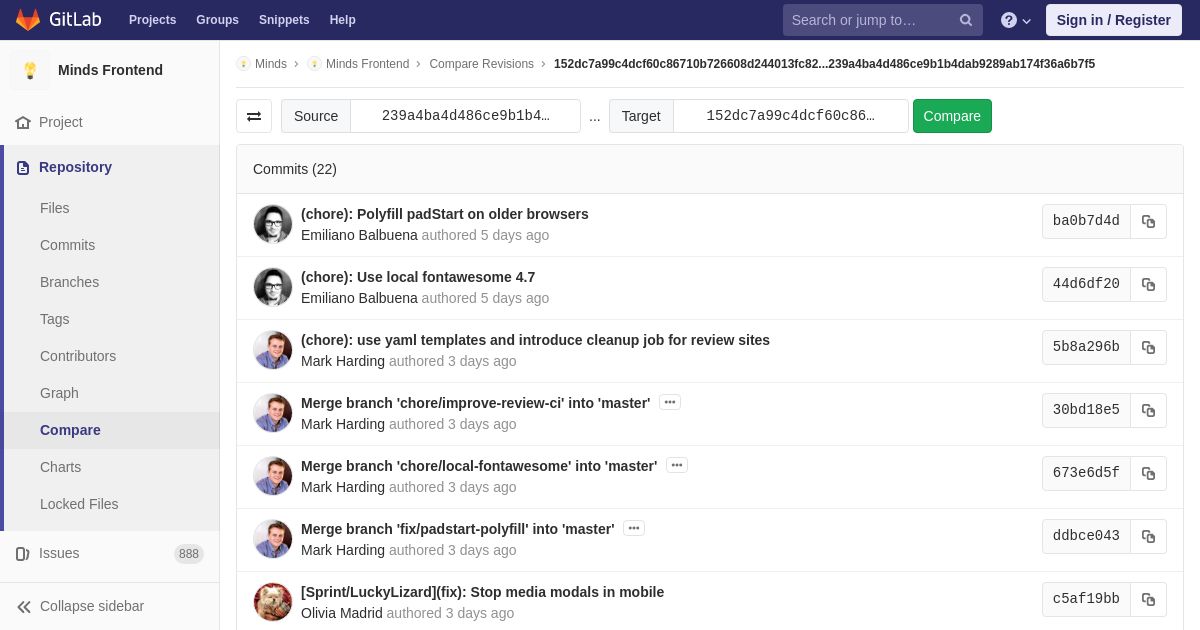Image resolution: width=1200 pixels, height=630 pixels.
Task: Click the search magnifier icon
Action: pos(965,20)
